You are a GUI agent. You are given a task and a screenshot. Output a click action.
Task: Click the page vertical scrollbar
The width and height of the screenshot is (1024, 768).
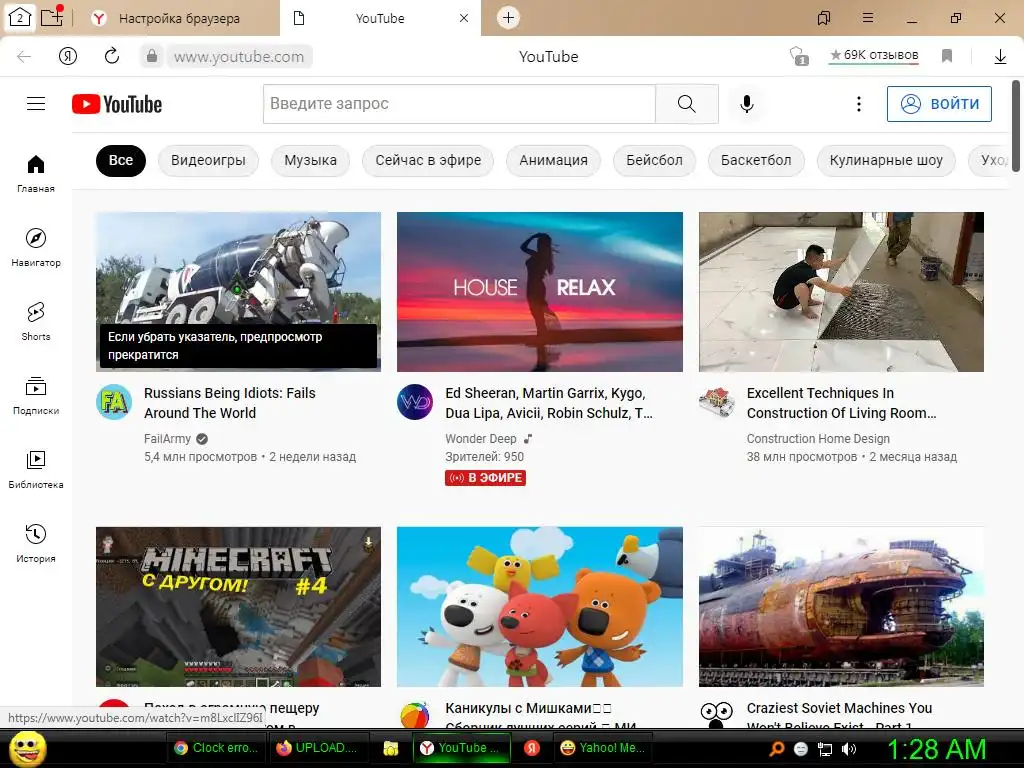pyautogui.click(x=1016, y=127)
